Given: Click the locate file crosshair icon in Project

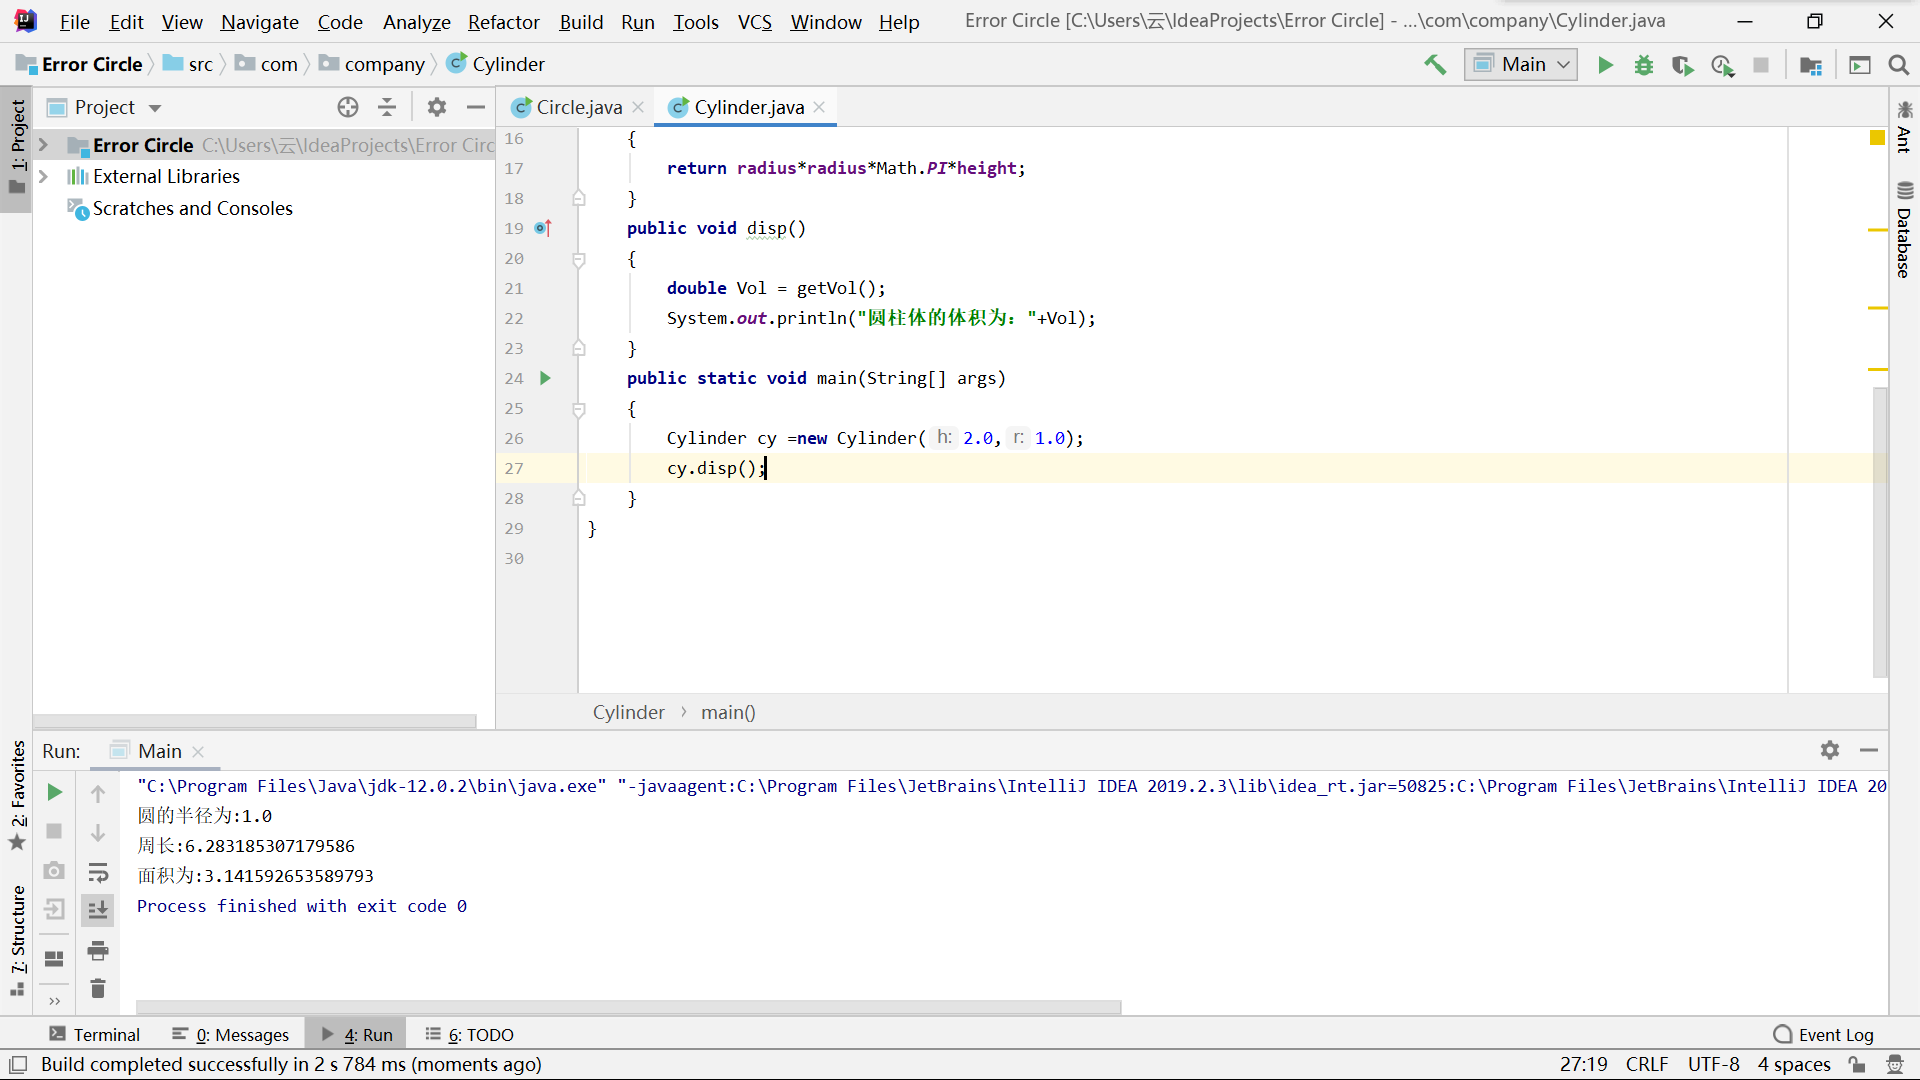Looking at the screenshot, I should 347,107.
